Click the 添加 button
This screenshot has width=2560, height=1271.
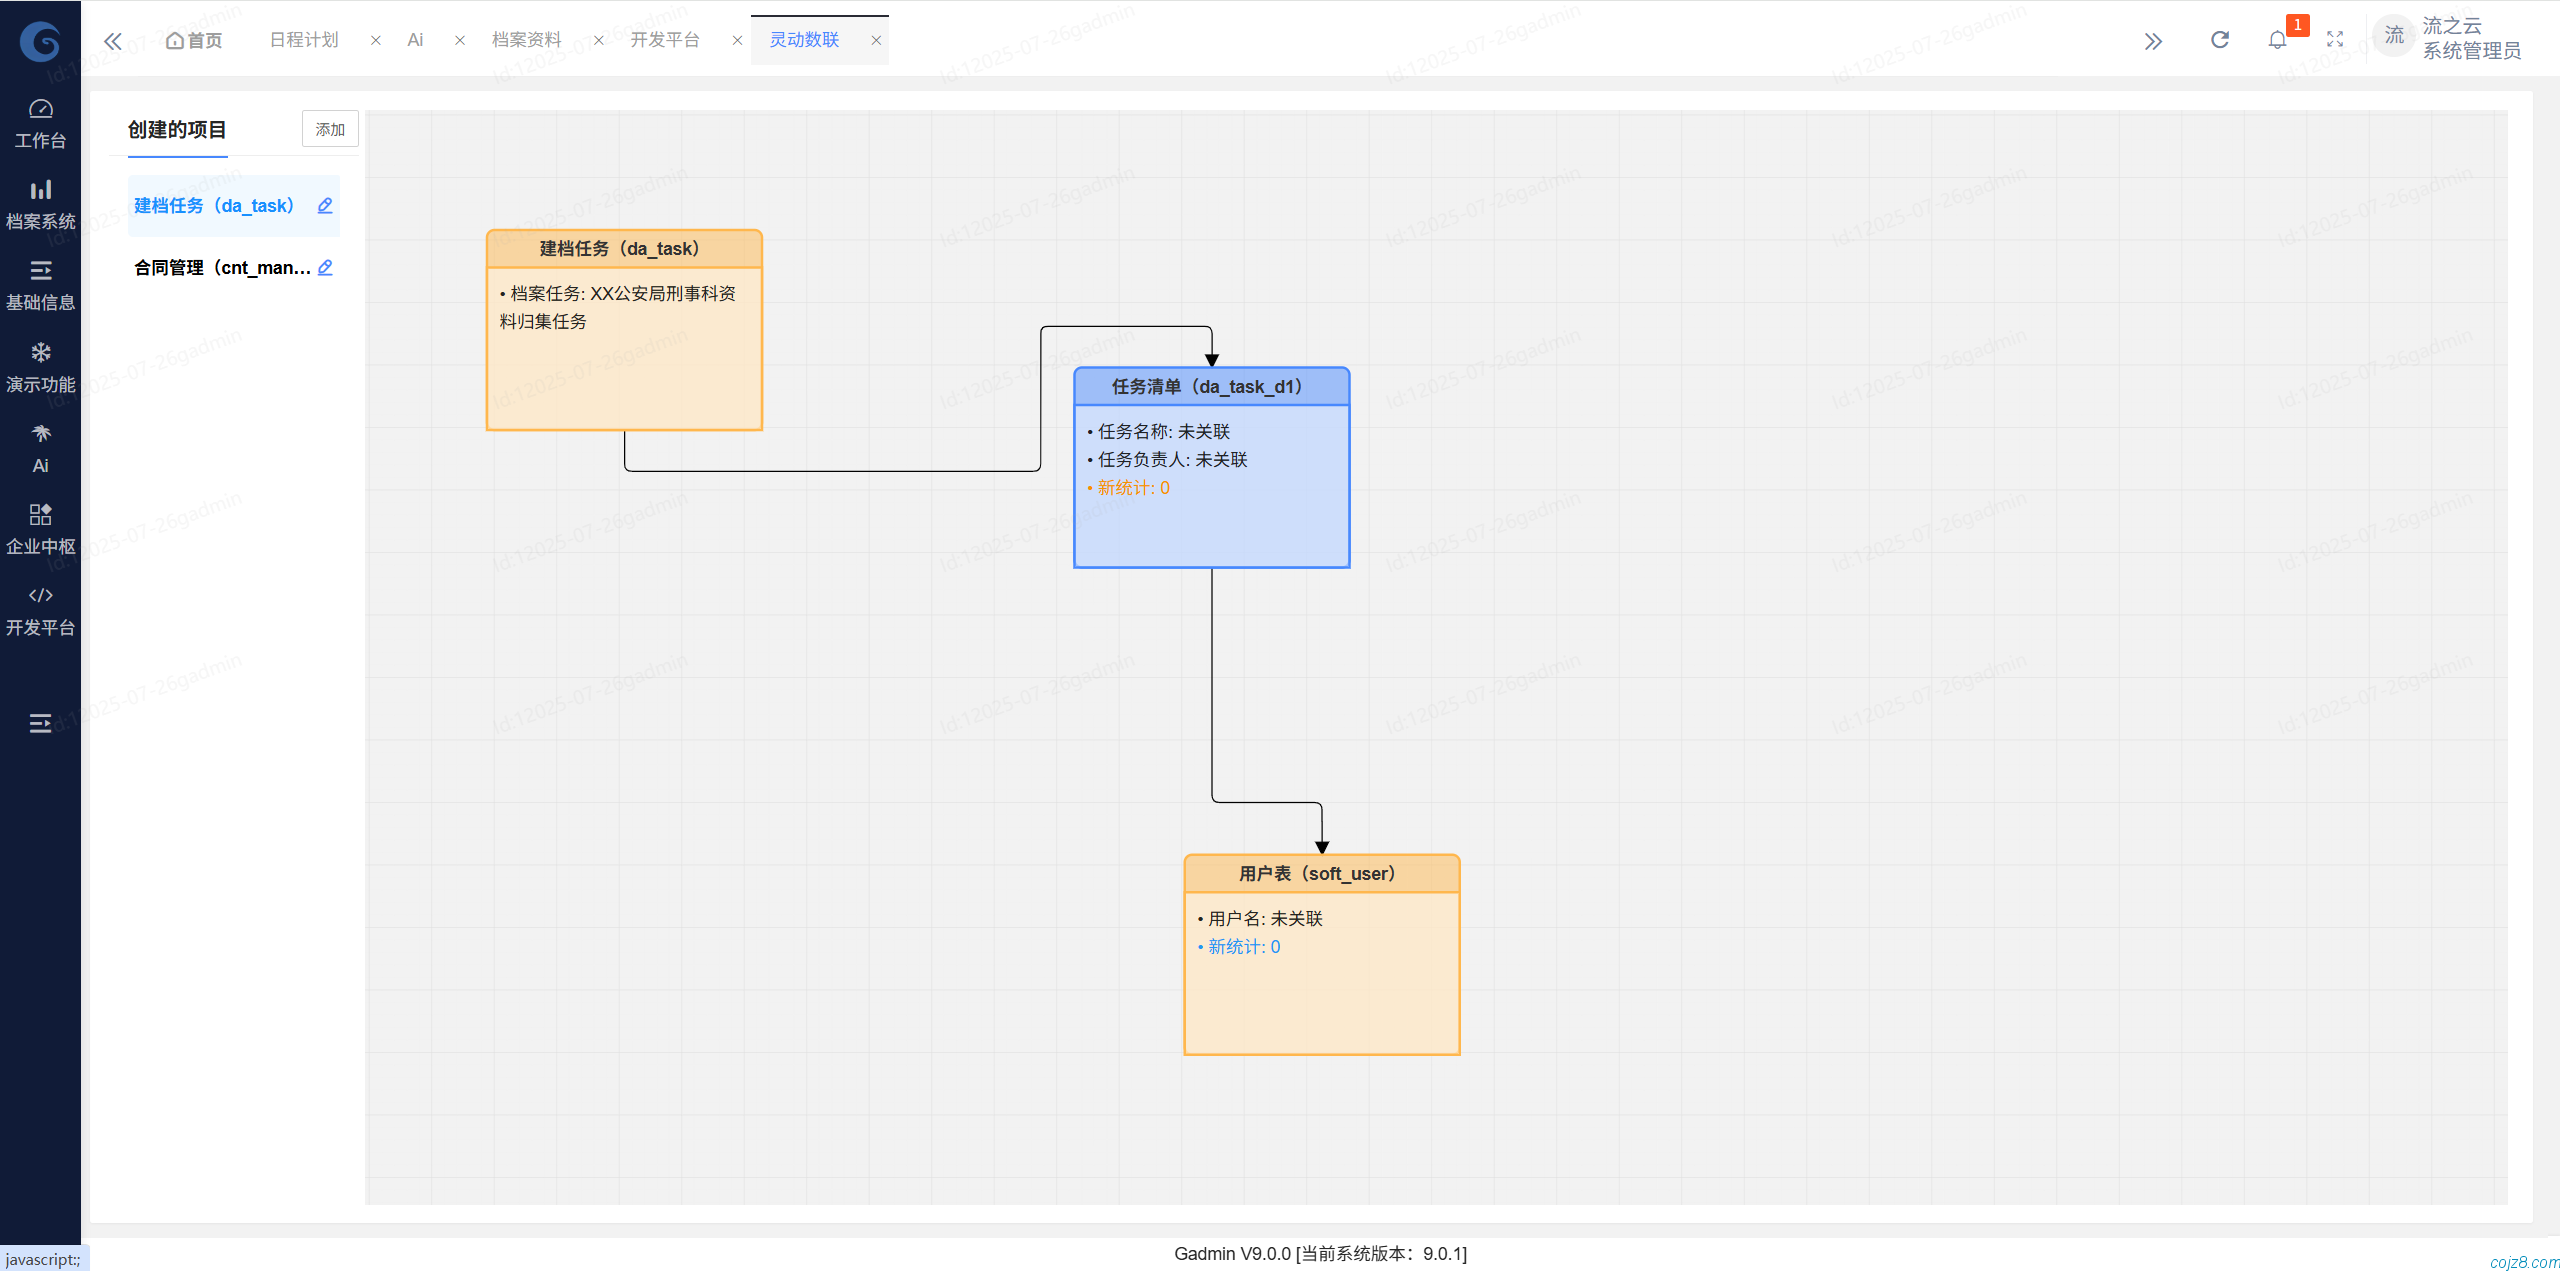[330, 129]
